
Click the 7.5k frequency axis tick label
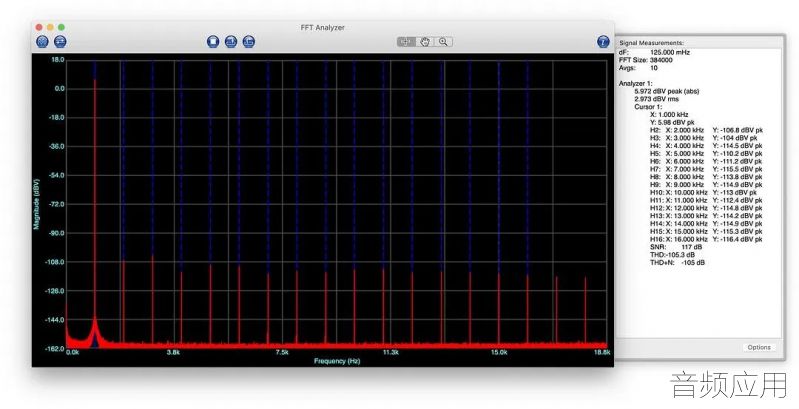282,352
